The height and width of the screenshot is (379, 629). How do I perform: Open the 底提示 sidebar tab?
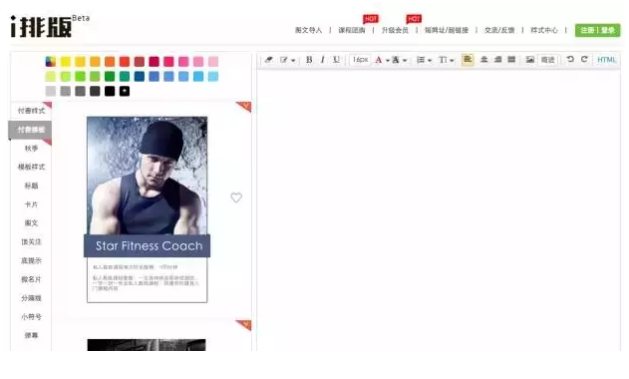31,261
